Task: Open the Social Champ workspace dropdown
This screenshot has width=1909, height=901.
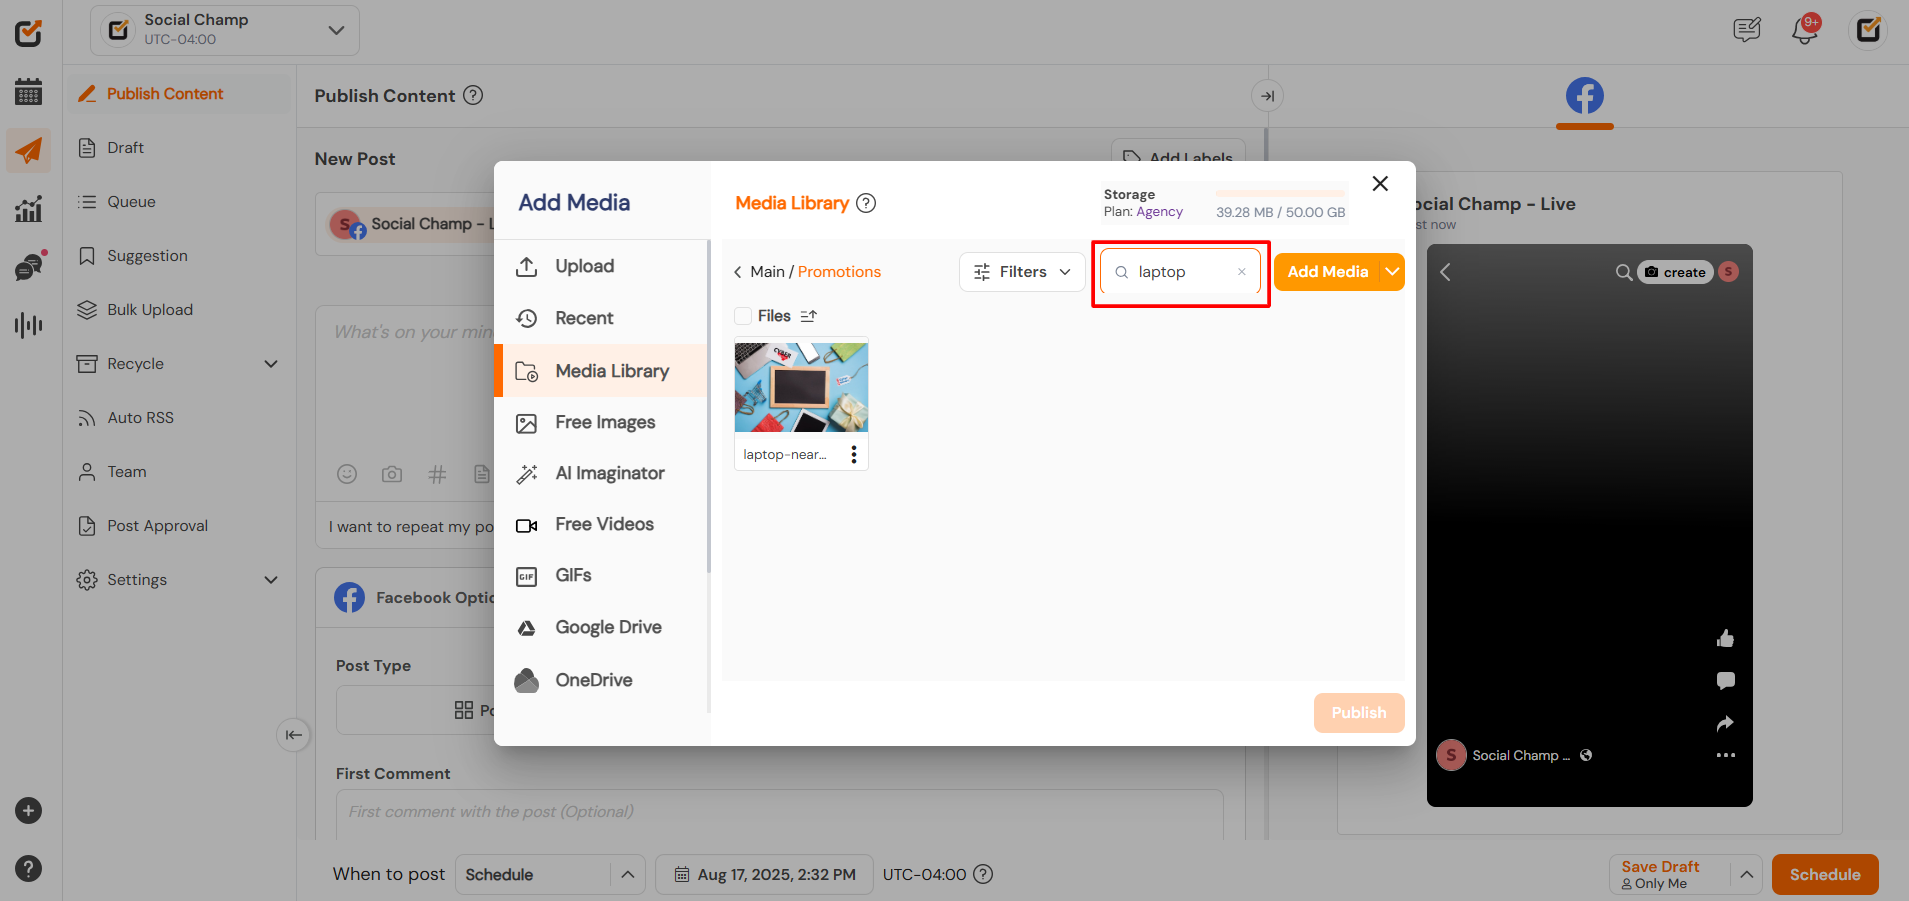Action: [225, 30]
